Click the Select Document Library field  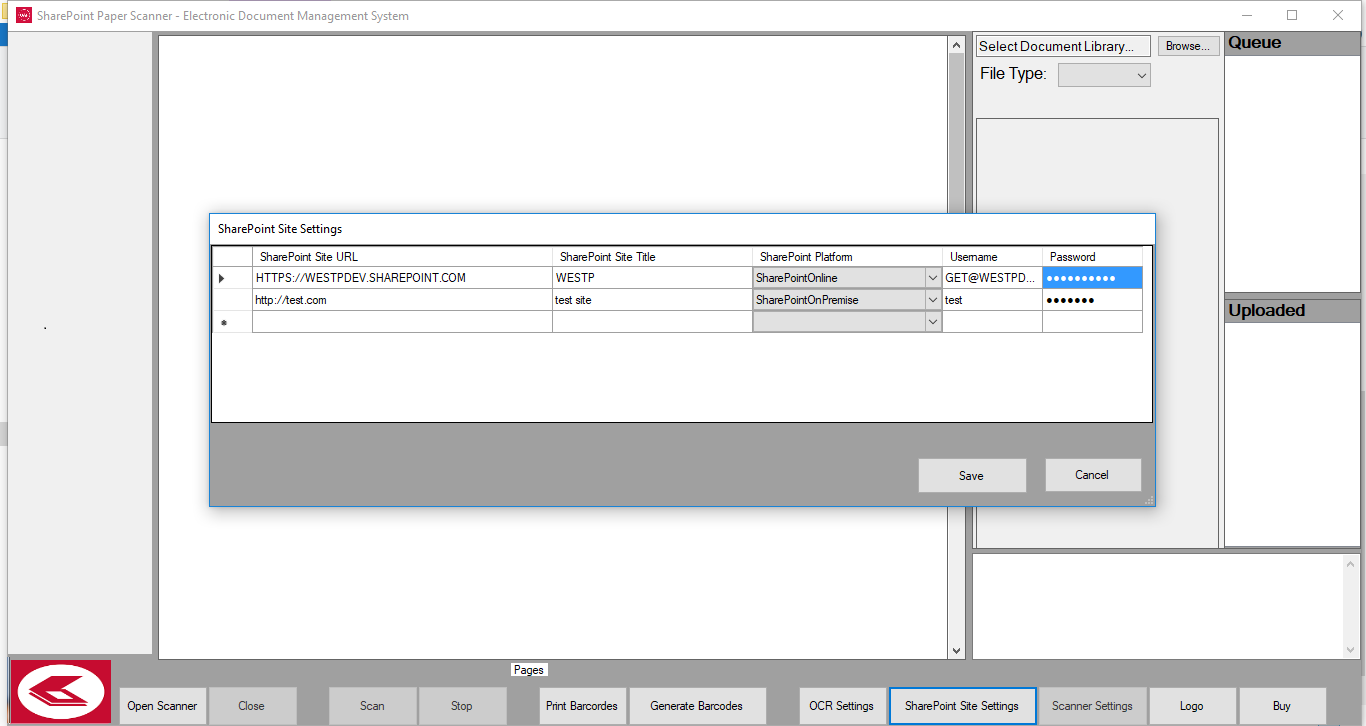coord(1063,46)
